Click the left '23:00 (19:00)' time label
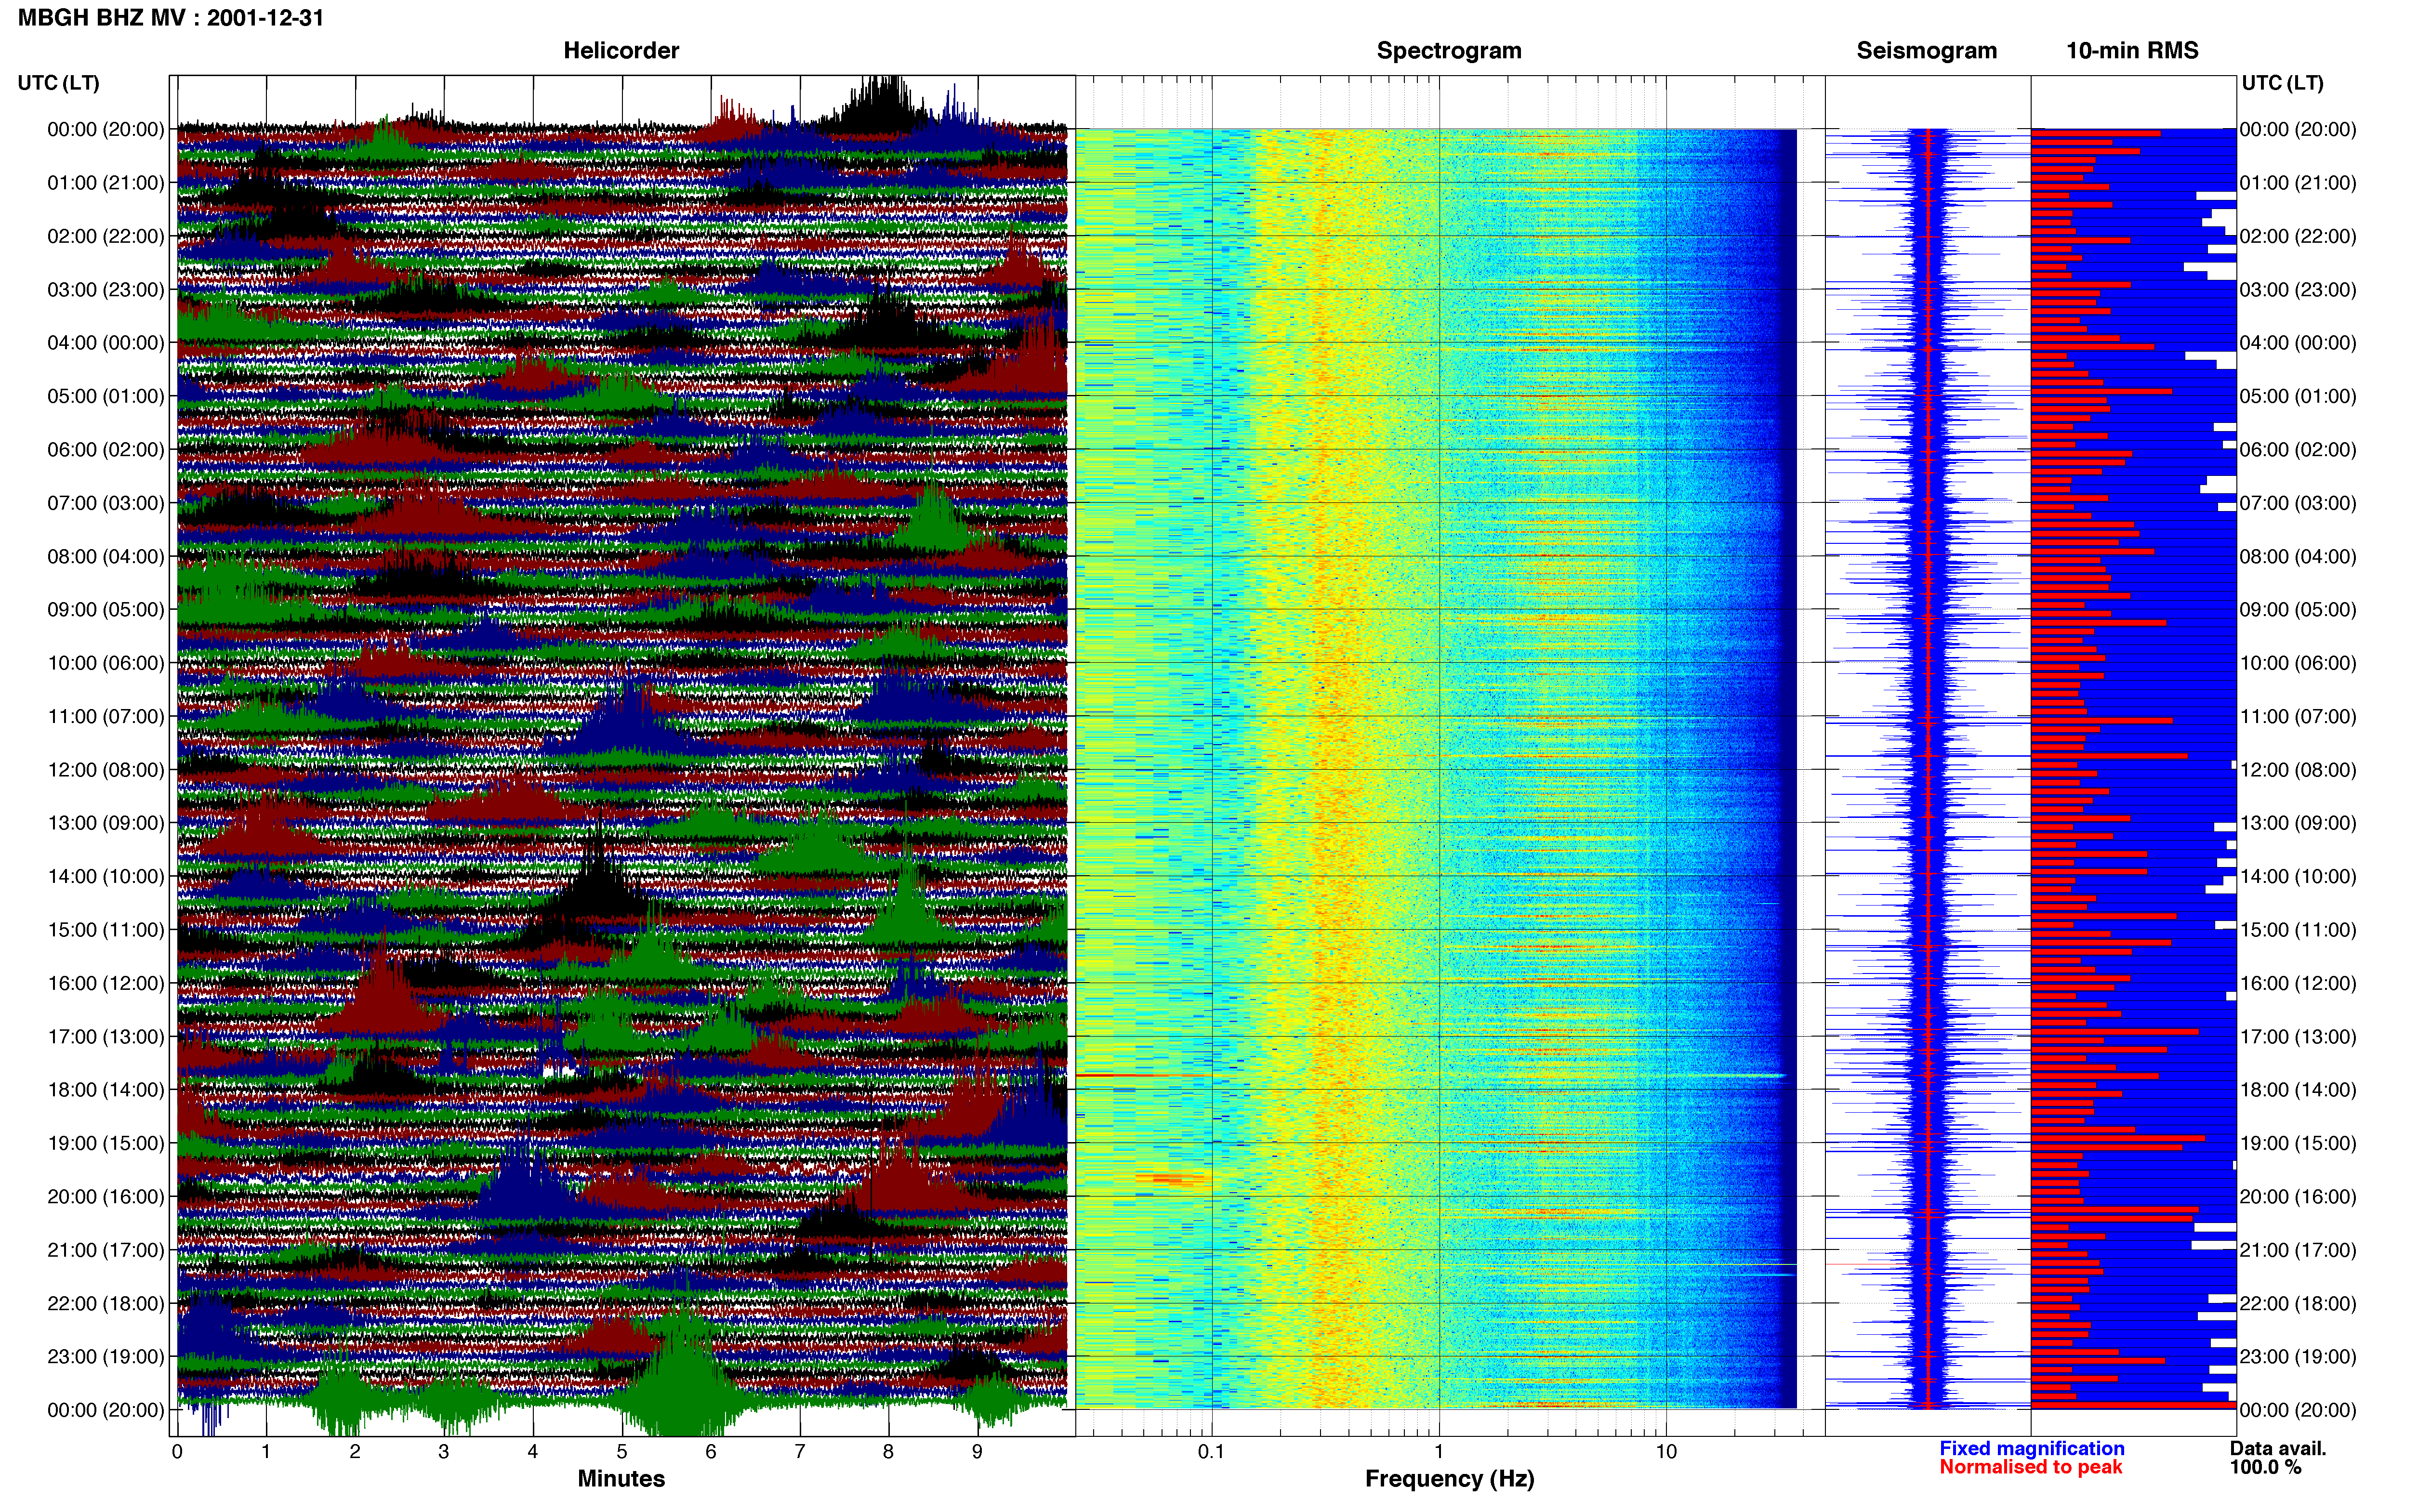2418x1512 pixels. point(106,1357)
